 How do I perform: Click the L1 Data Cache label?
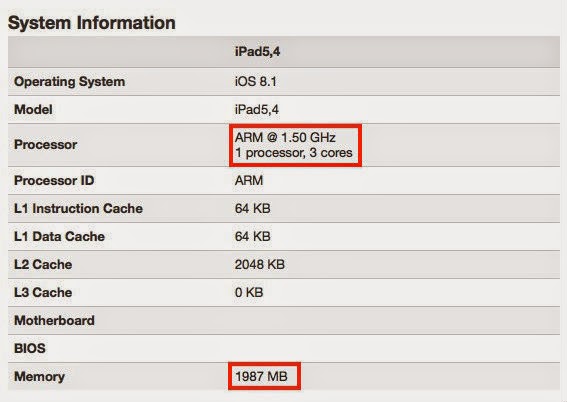point(59,236)
